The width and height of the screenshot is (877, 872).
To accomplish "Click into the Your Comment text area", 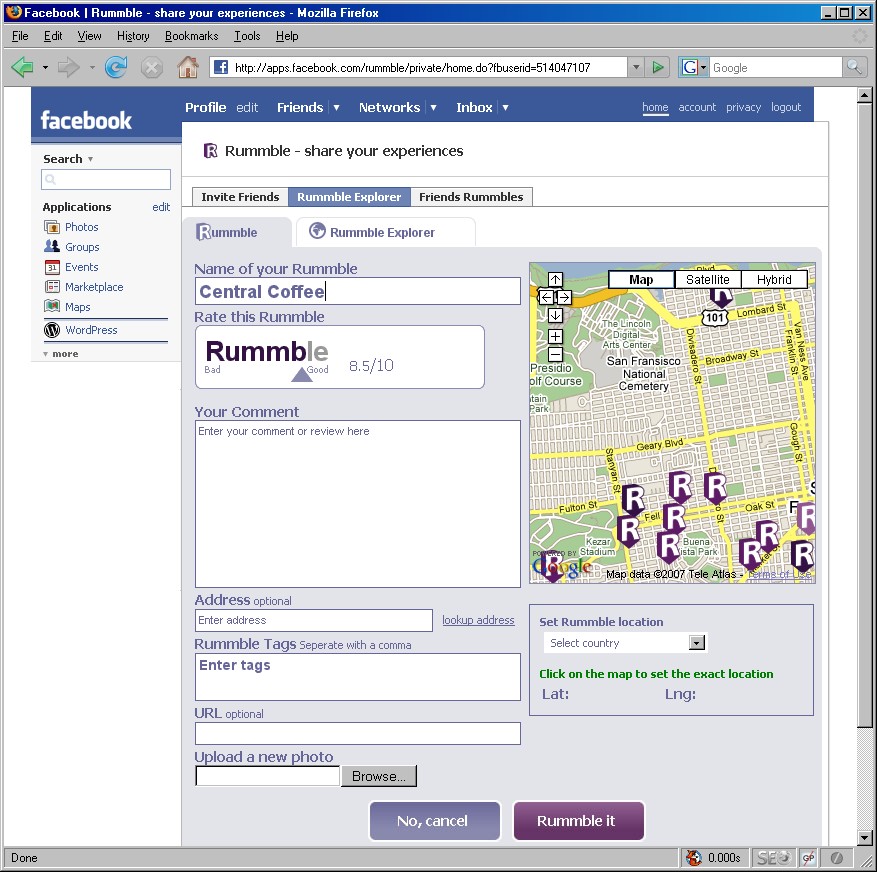I will (x=357, y=503).
